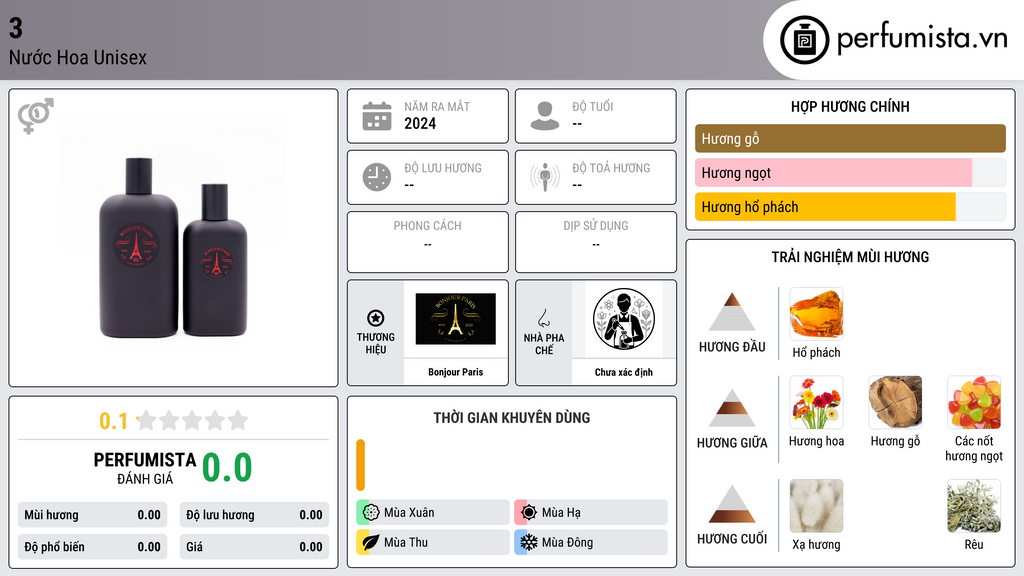This screenshot has width=1024, height=576.
Task: Click the Hương đầu pyramid icon
Action: click(x=732, y=312)
